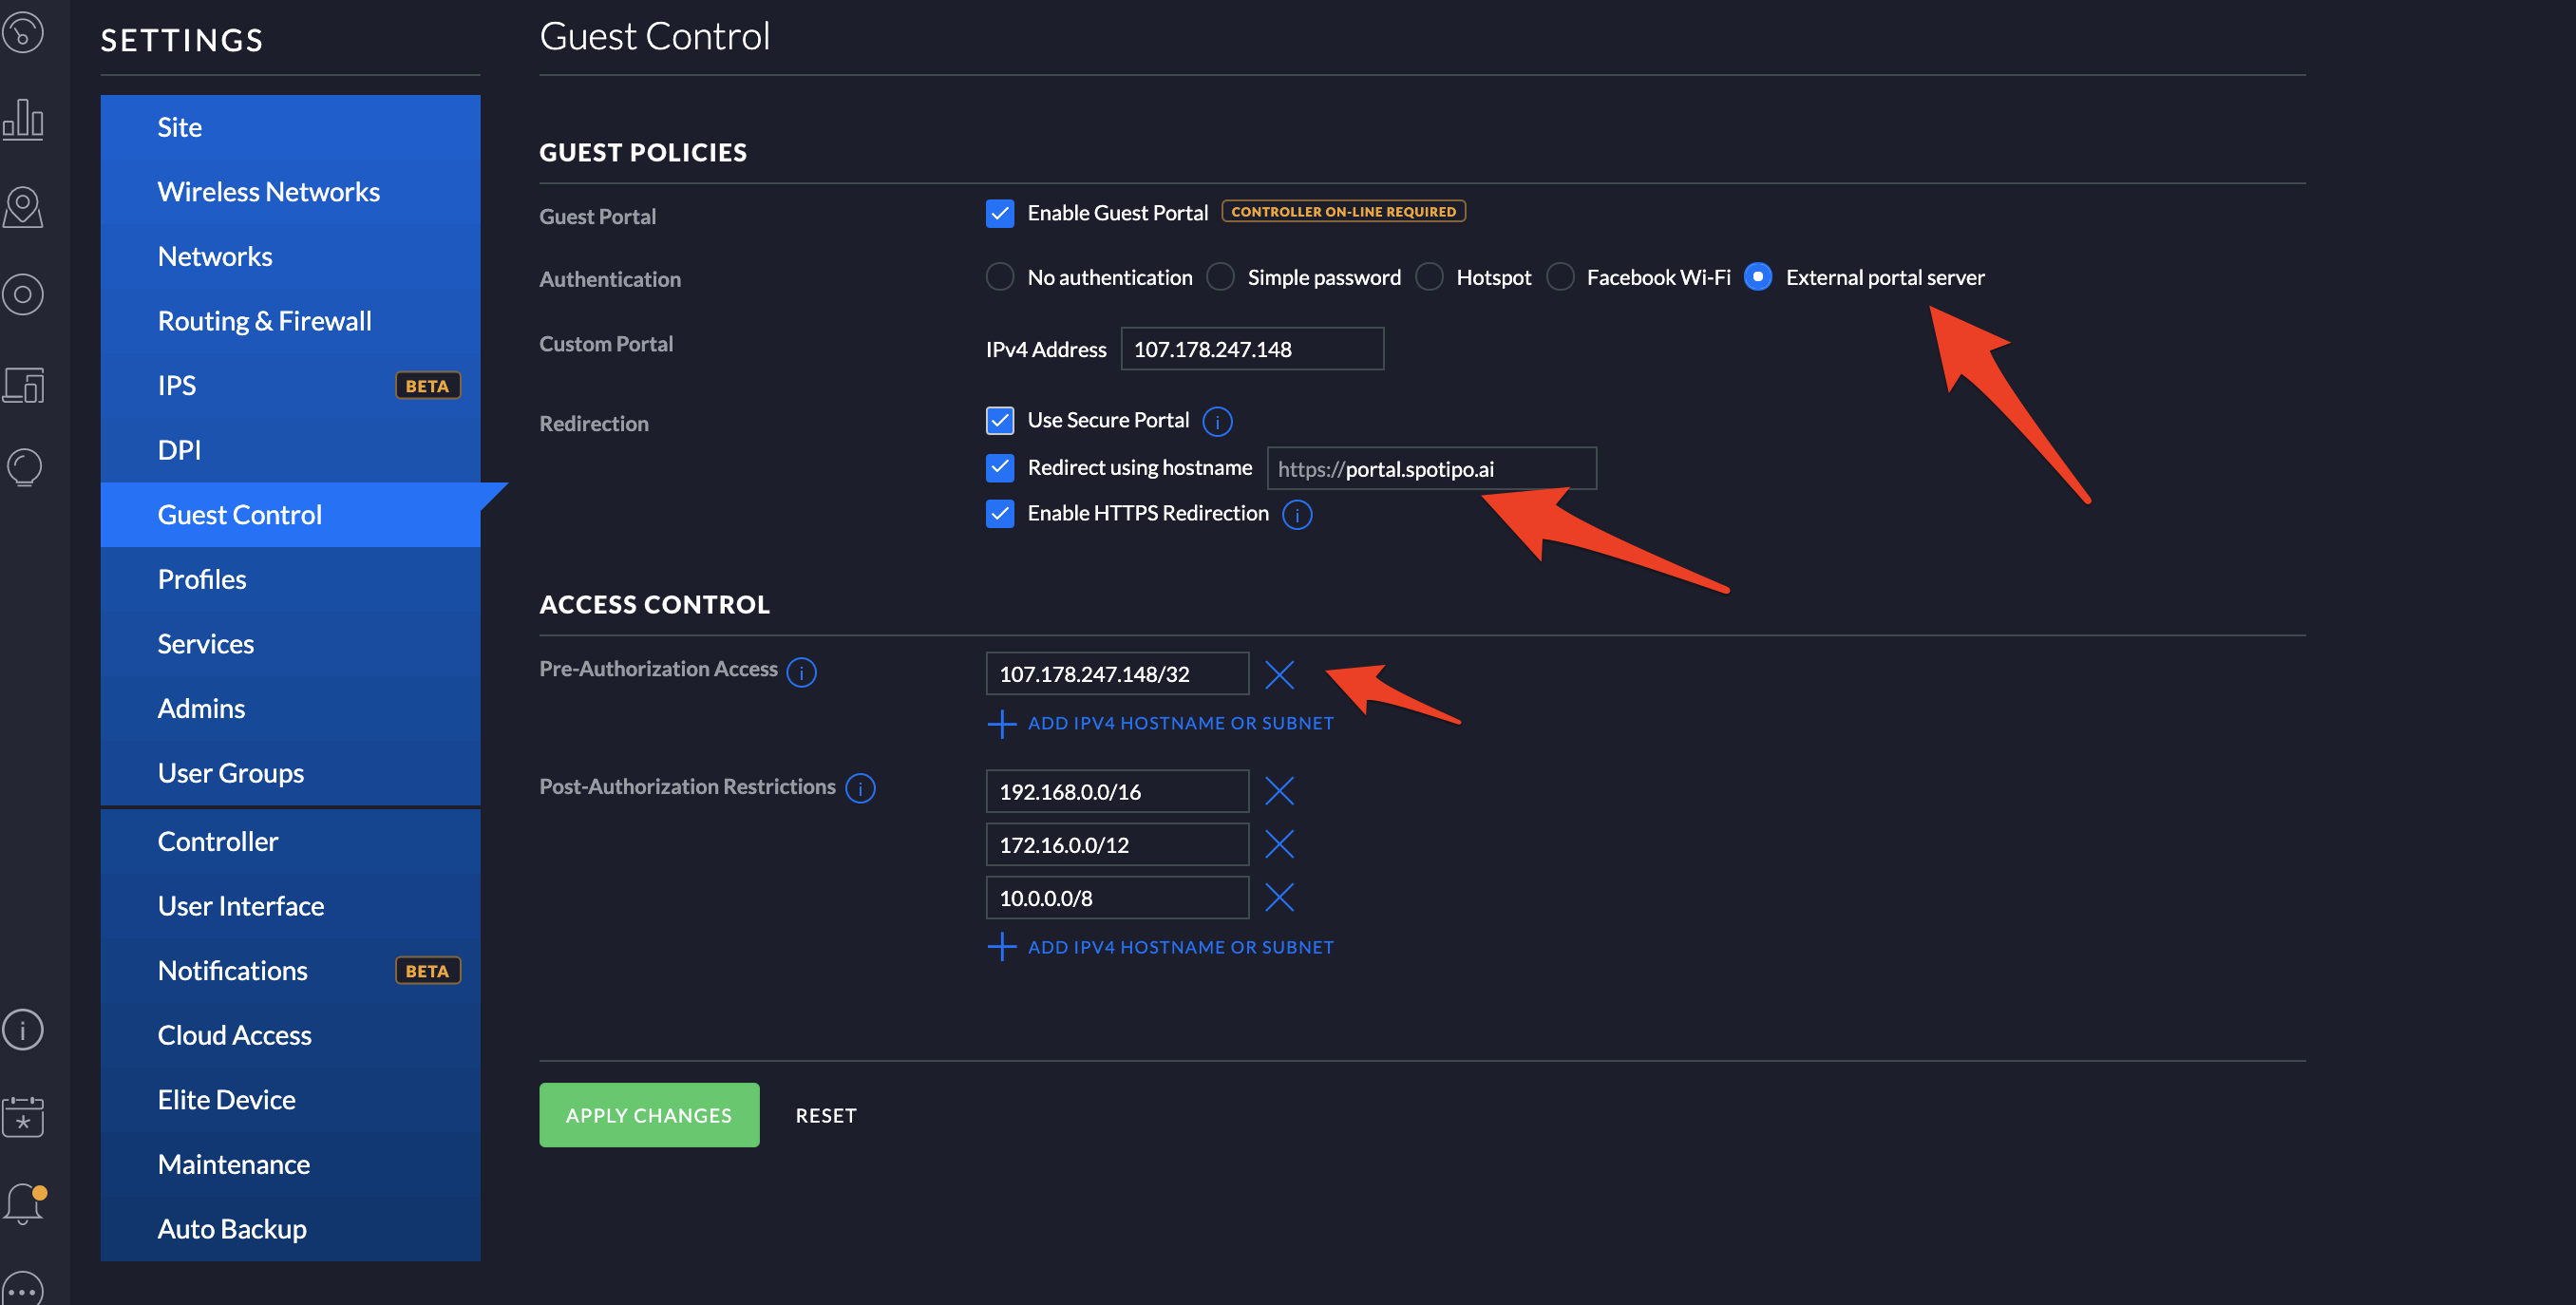Select Hotspot authentication option
Viewport: 2576px width, 1305px height.
[1429, 277]
